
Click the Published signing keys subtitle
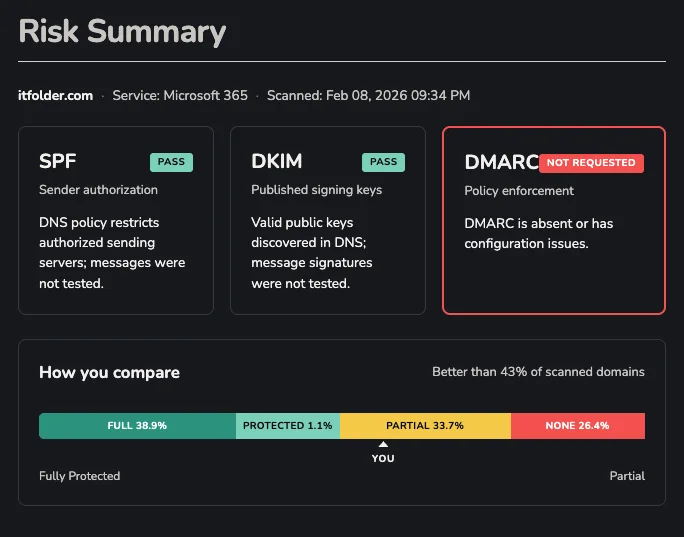click(x=316, y=190)
